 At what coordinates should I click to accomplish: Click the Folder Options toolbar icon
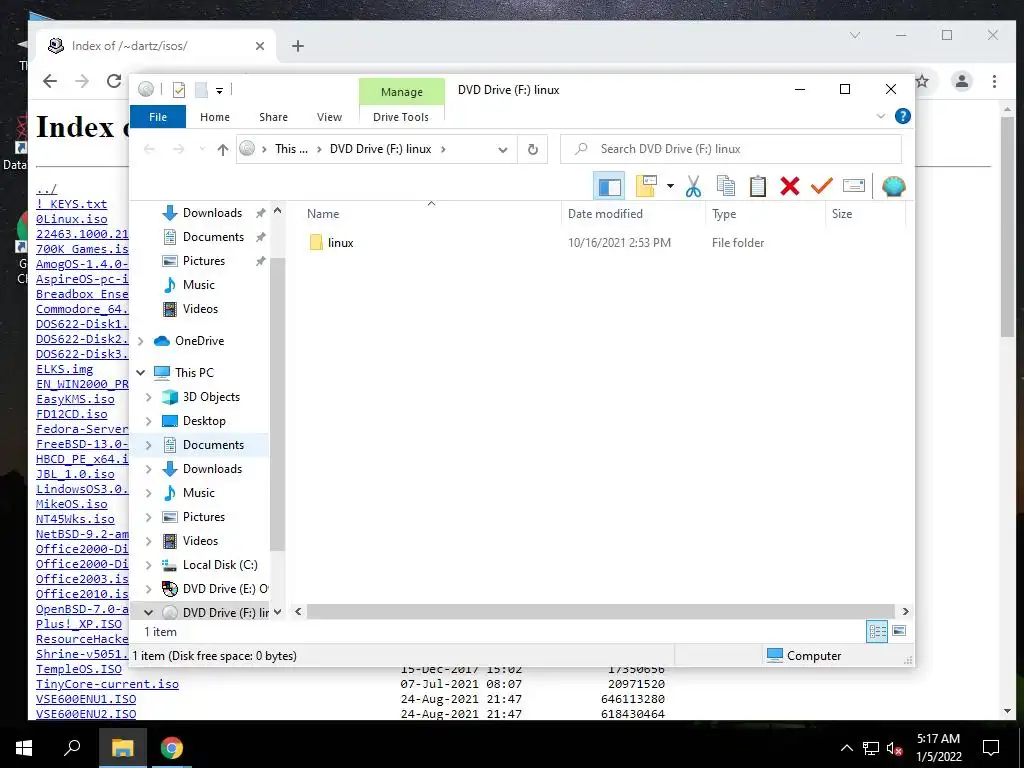pyautogui.click(x=647, y=186)
